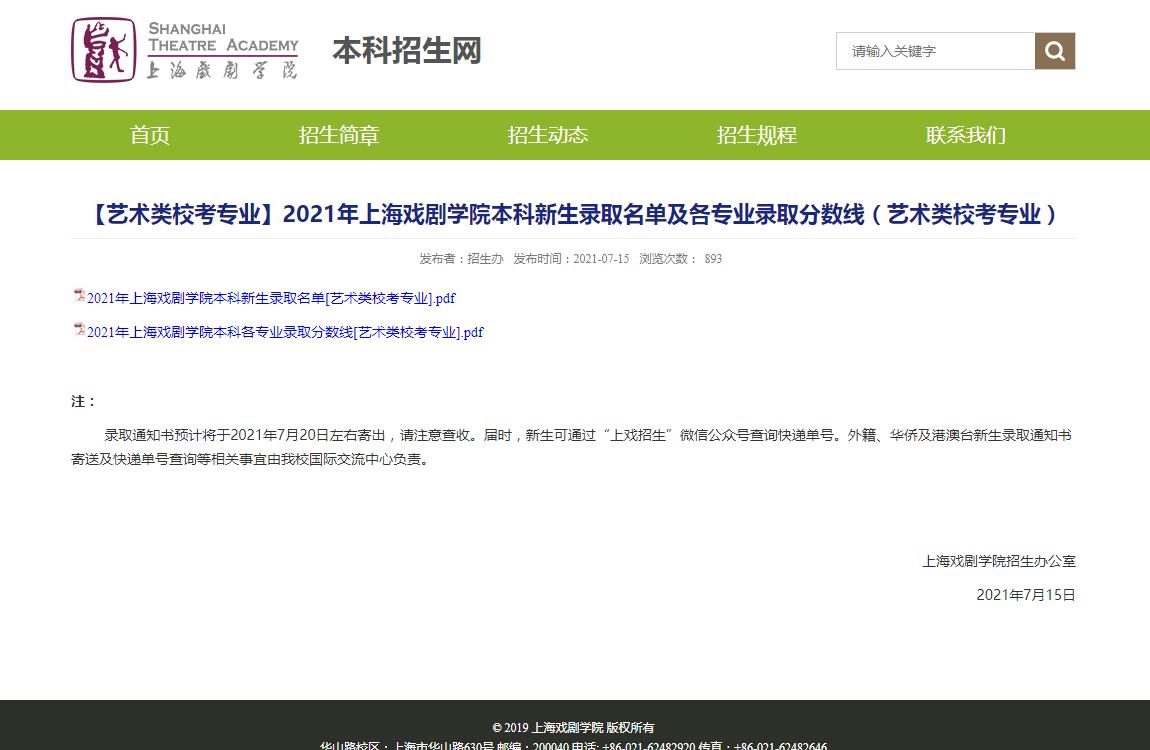1150x750 pixels.
Task: Go to the 招生简章 menu item
Action: click(x=339, y=135)
